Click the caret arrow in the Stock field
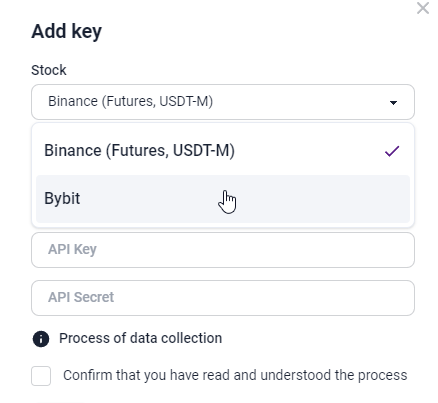Image resolution: width=438 pixels, height=403 pixels. click(393, 102)
